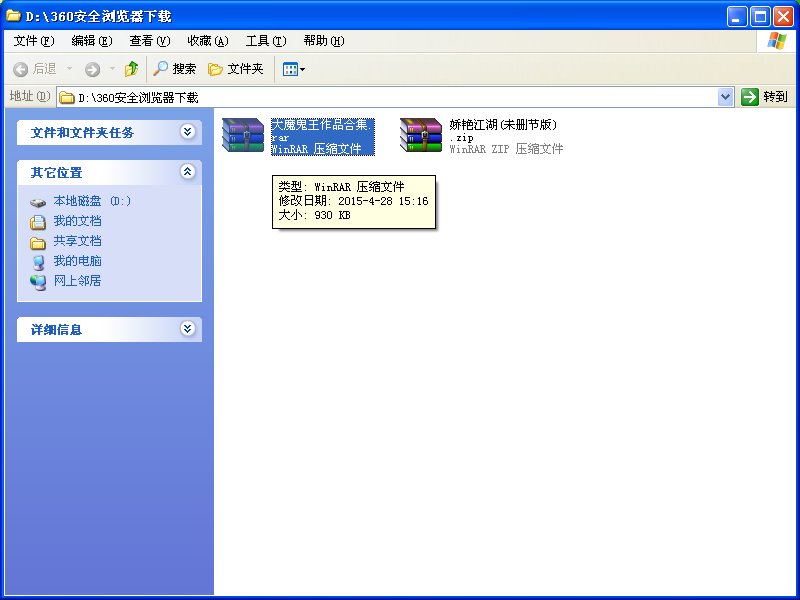
Task: Open the 收藏(A) favorites menu
Action: pos(208,41)
